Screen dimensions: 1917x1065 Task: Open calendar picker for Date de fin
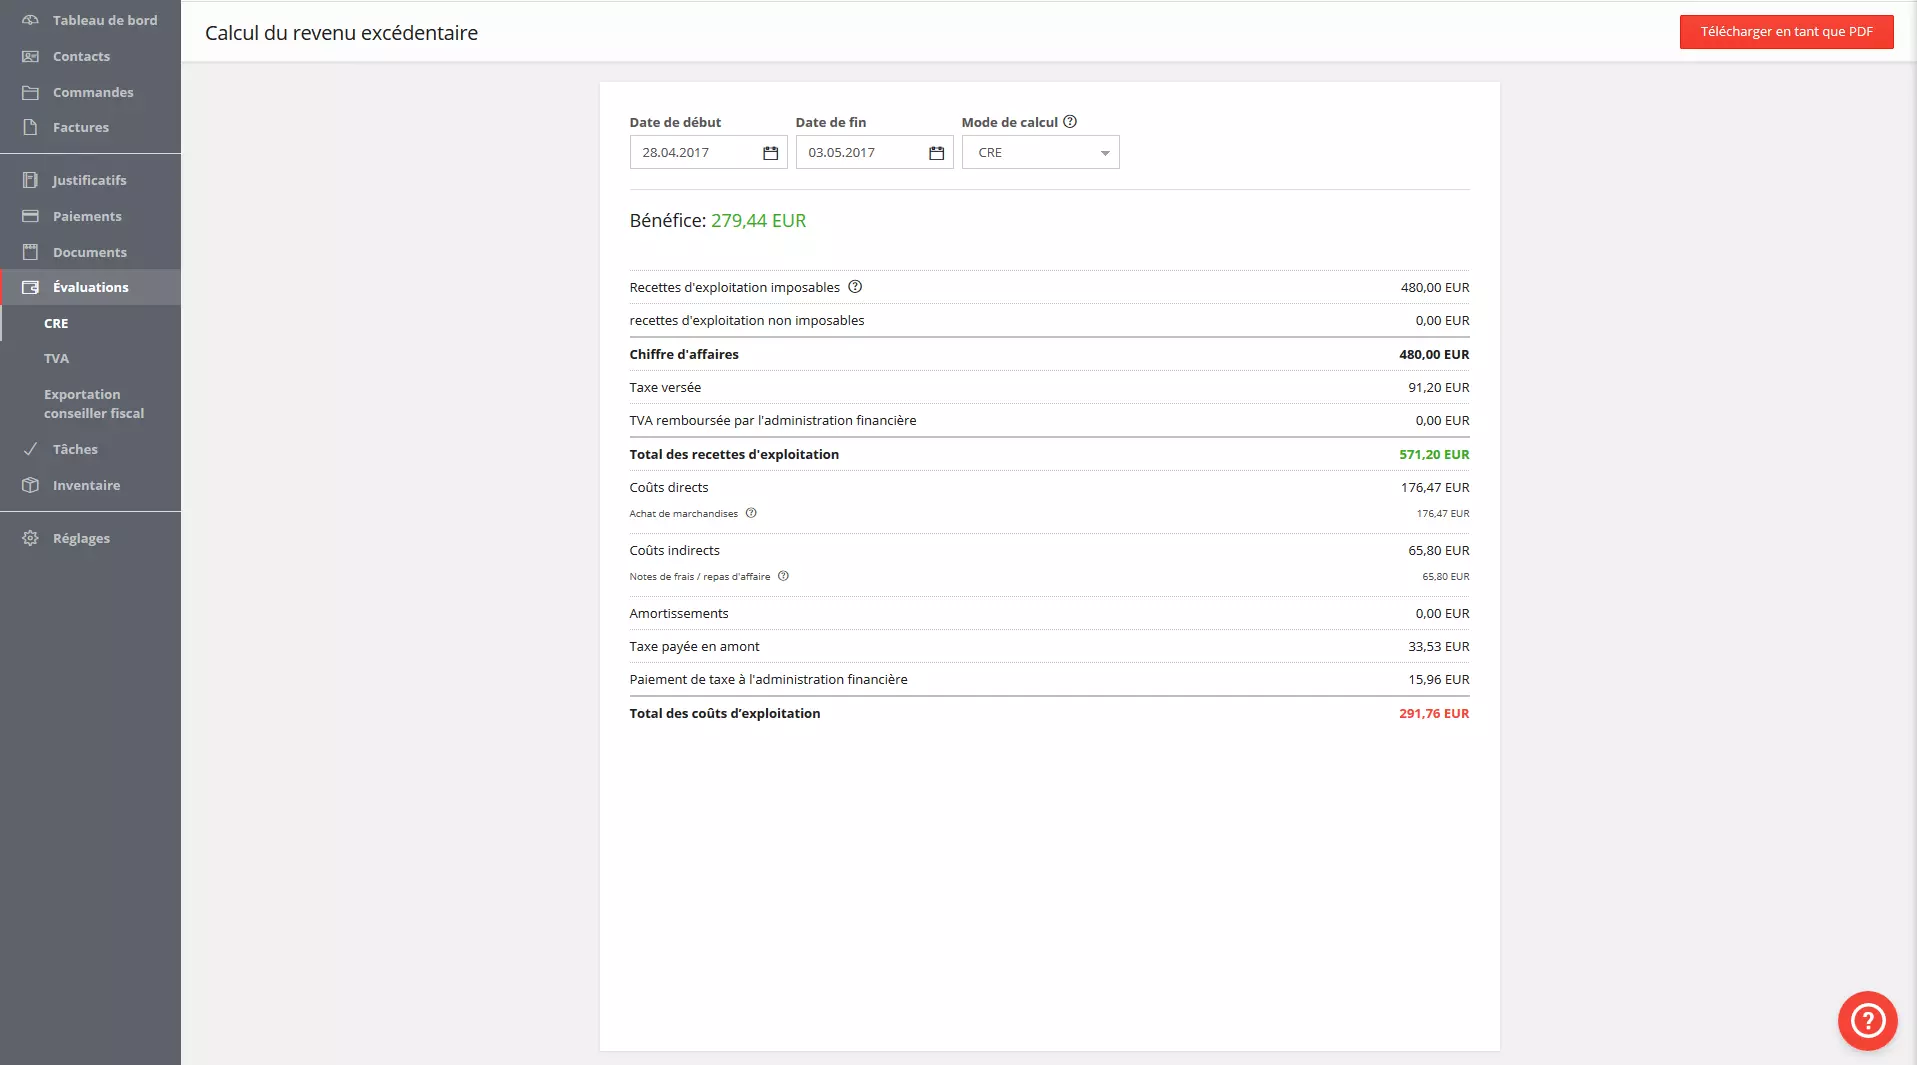936,153
